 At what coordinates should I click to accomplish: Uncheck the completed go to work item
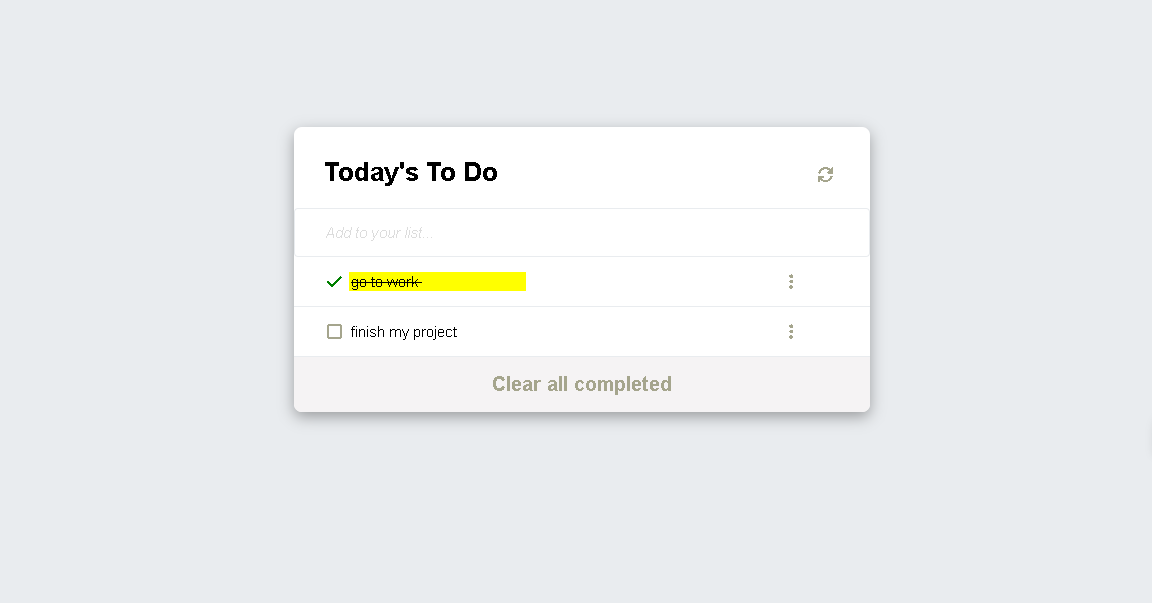[334, 282]
